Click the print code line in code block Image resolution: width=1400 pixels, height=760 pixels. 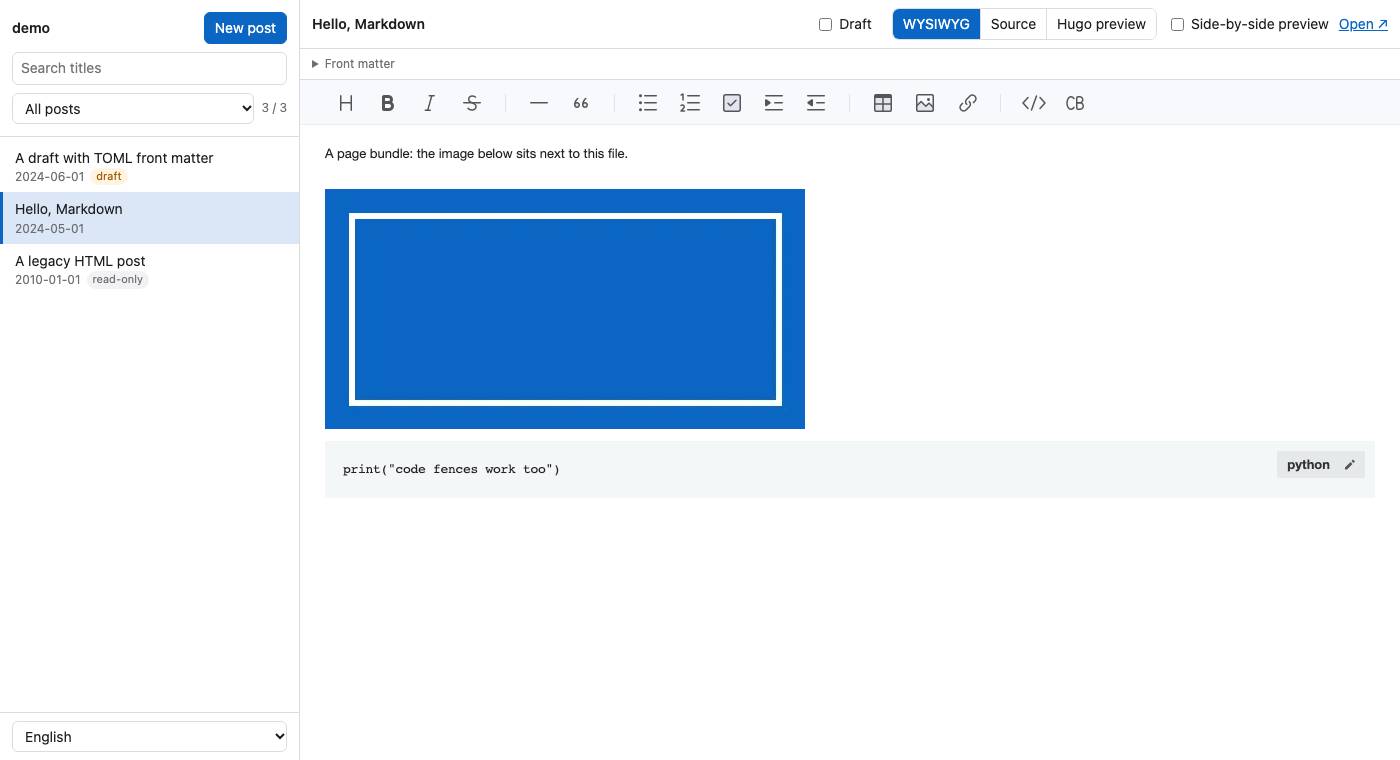pos(451,469)
